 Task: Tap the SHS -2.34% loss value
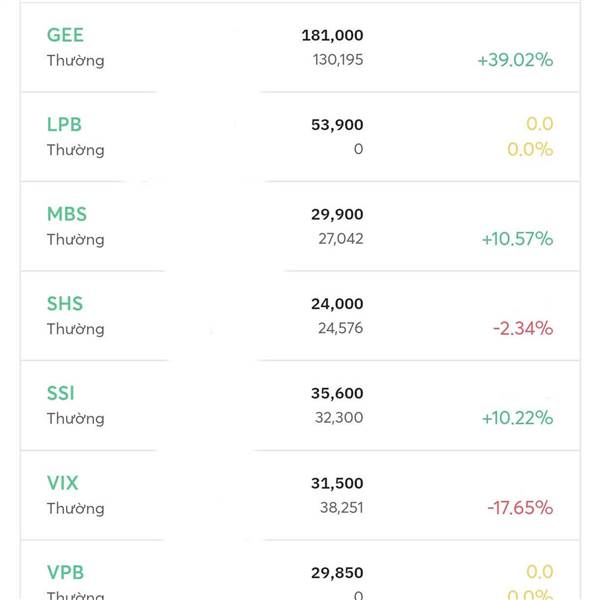pos(522,329)
